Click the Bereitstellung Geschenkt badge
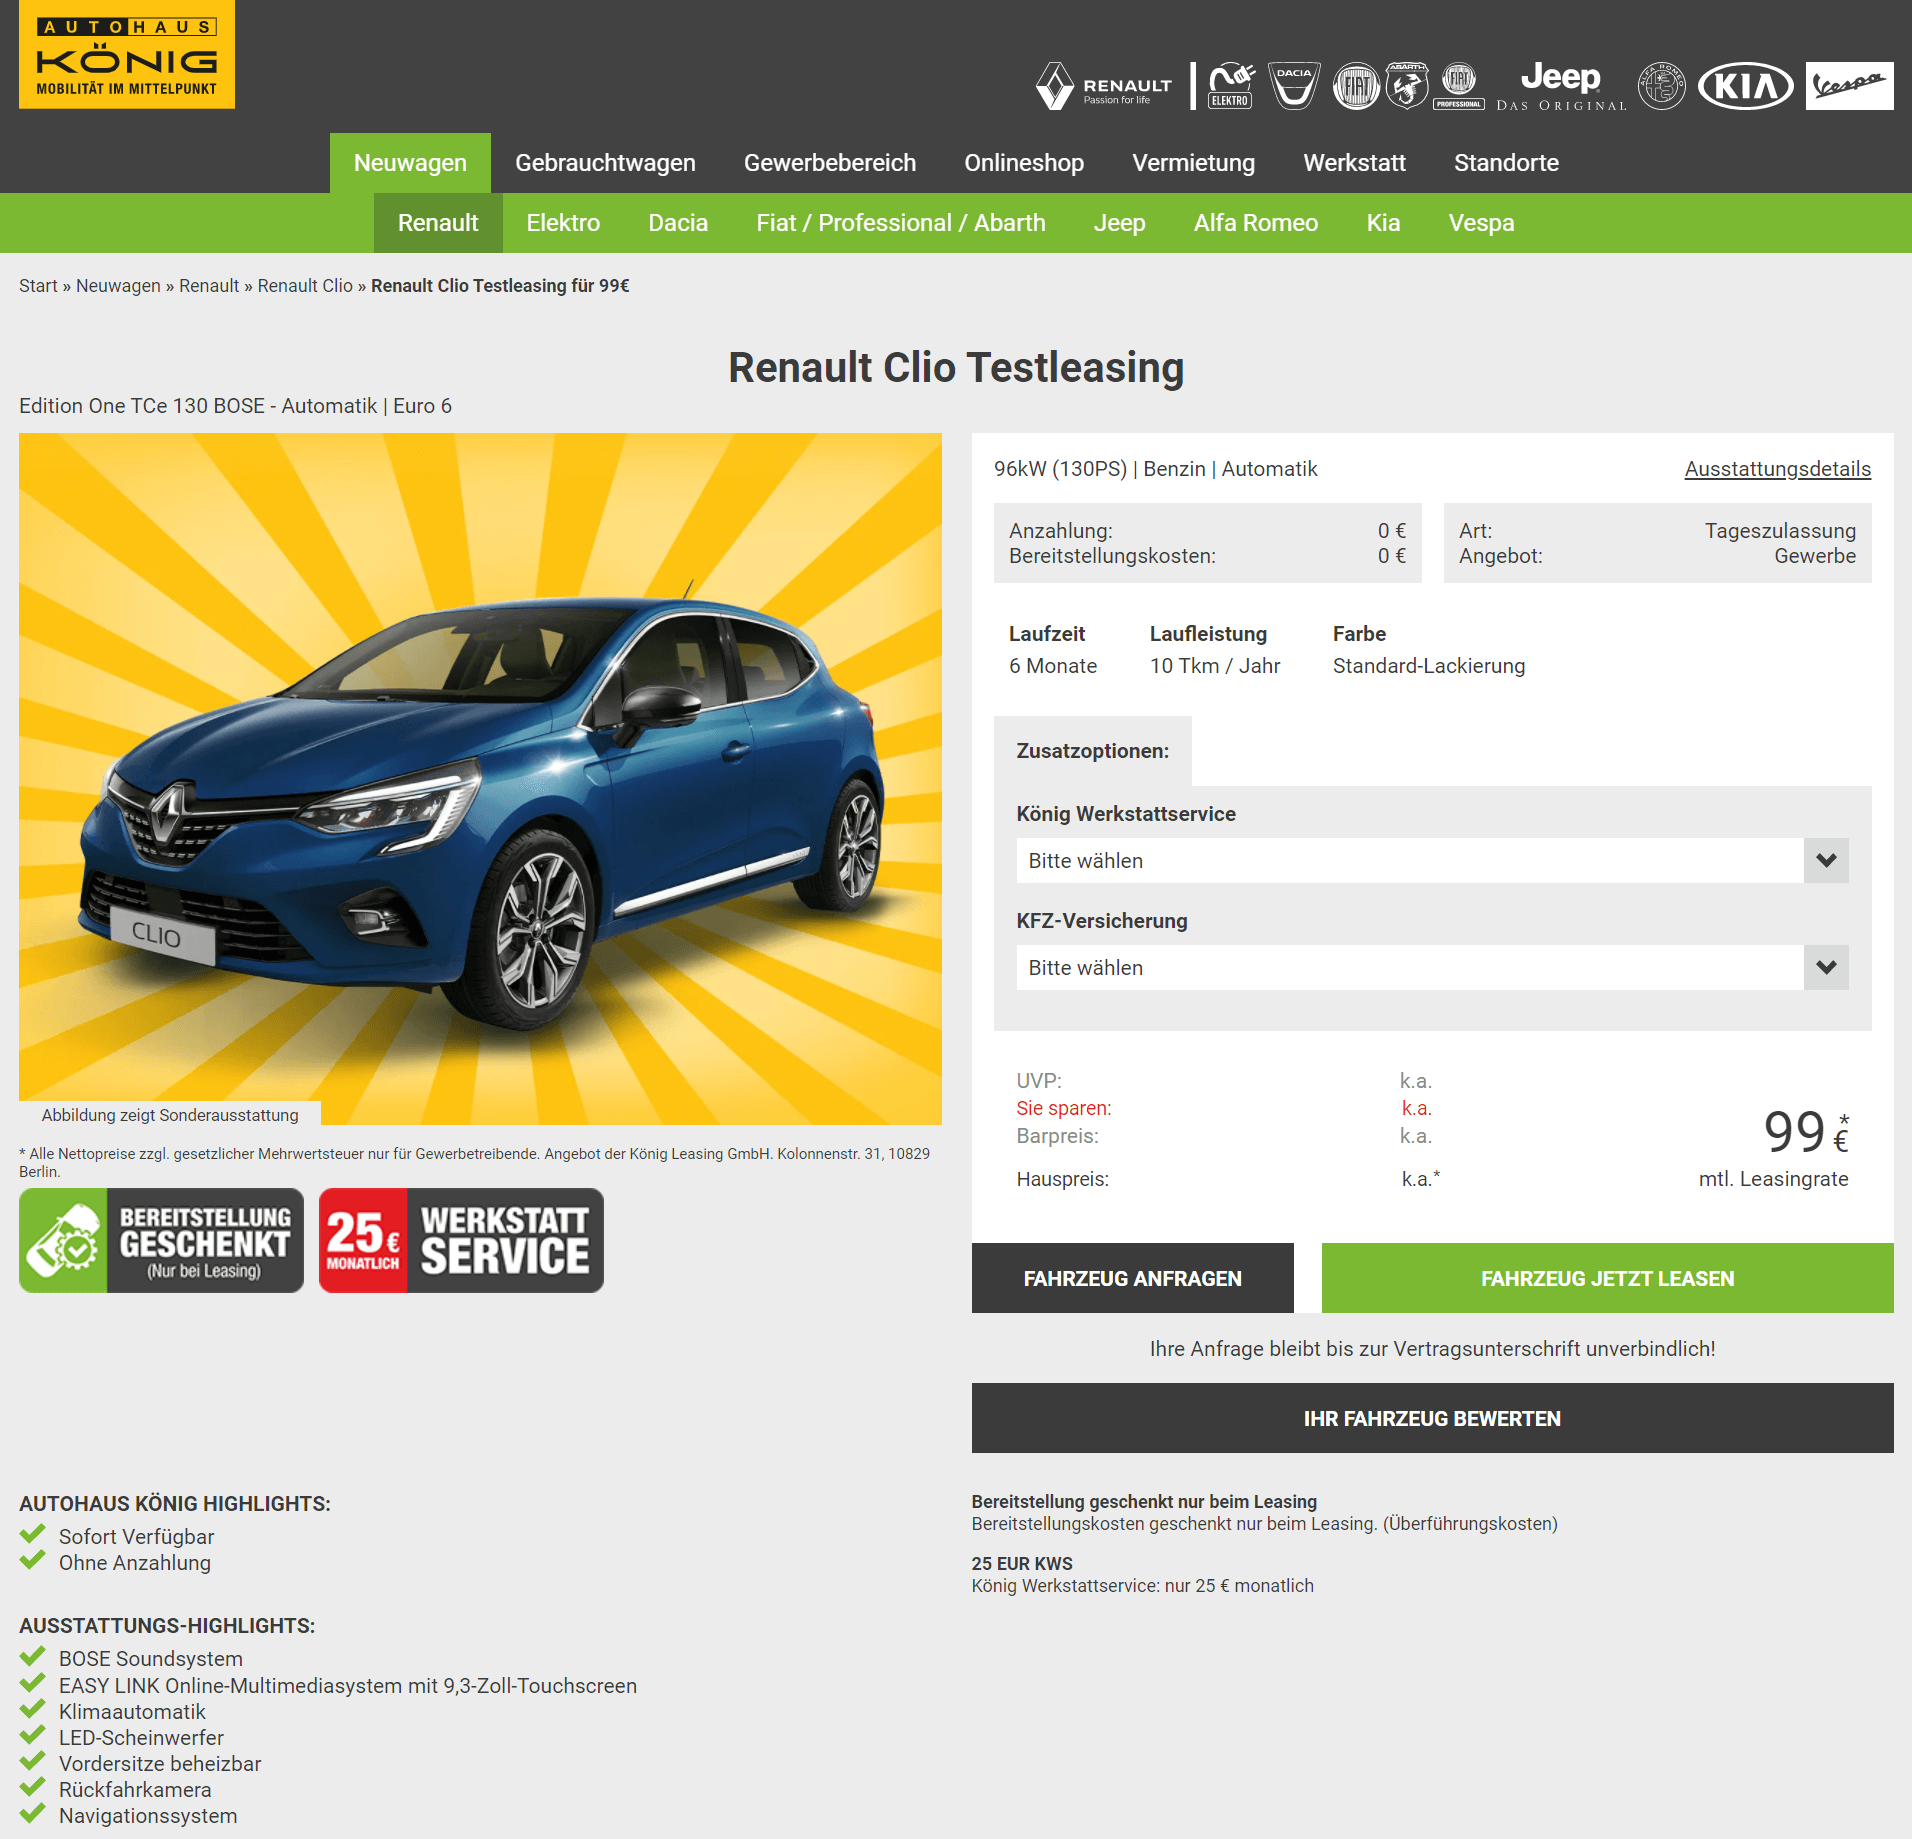Viewport: 1912px width, 1839px height. [x=161, y=1241]
